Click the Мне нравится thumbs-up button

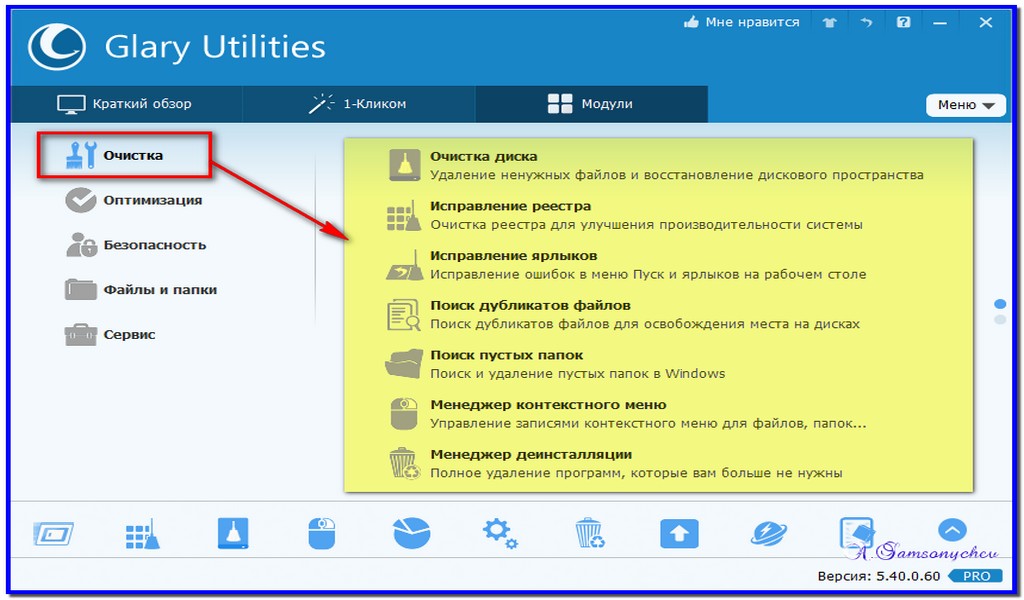(741, 22)
